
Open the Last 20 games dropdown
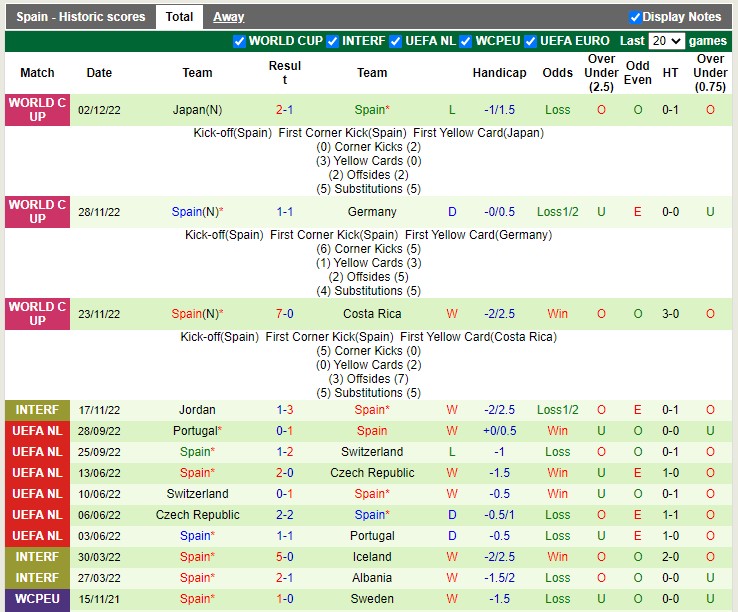[666, 41]
